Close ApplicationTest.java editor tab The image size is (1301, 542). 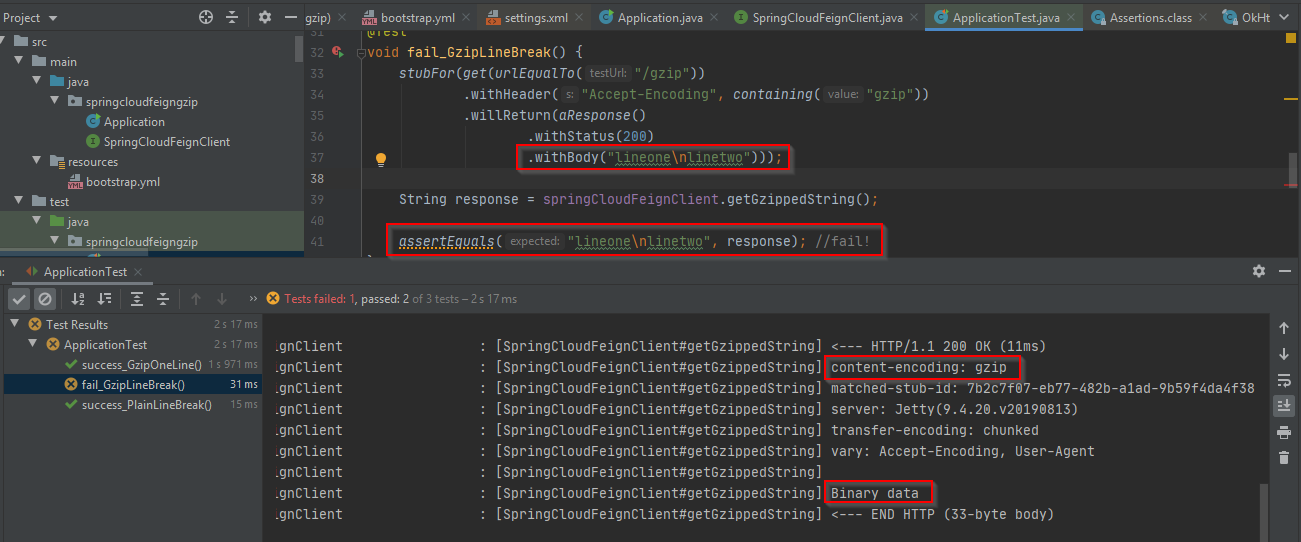pos(1073,18)
